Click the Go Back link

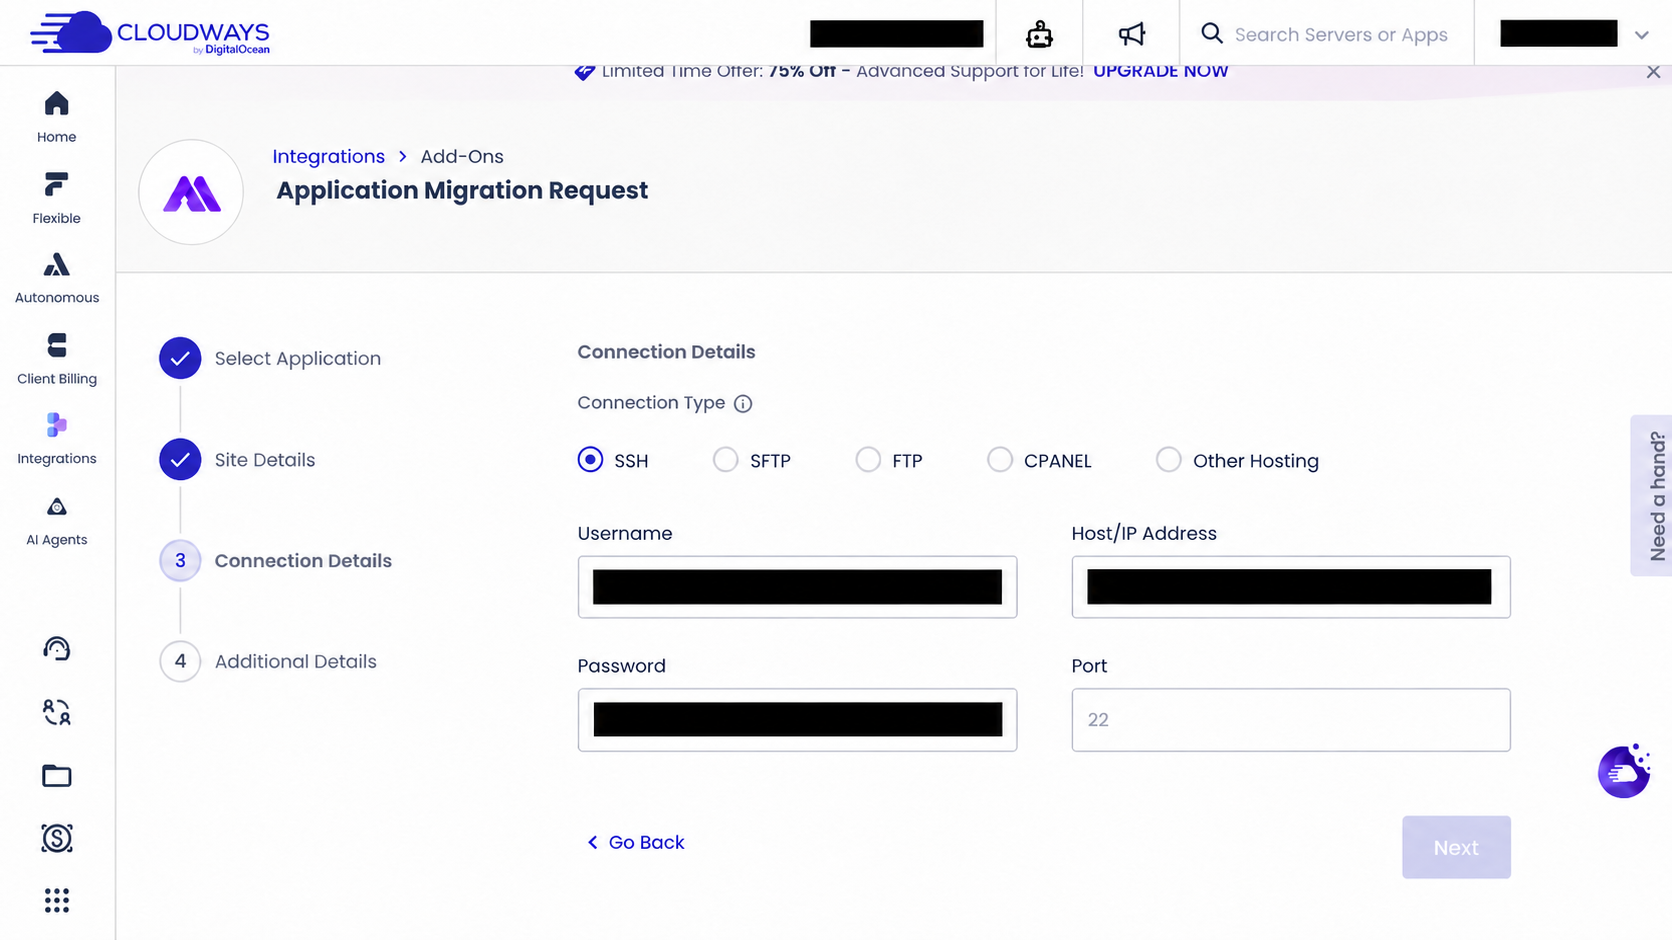(636, 843)
